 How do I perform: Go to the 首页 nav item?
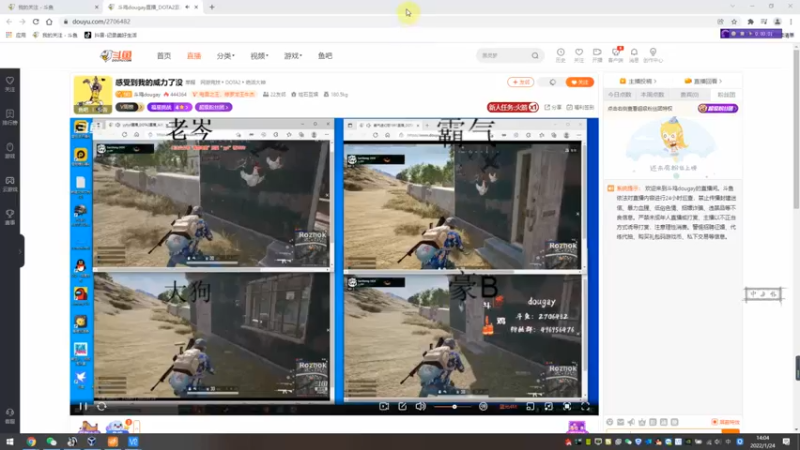pos(164,56)
